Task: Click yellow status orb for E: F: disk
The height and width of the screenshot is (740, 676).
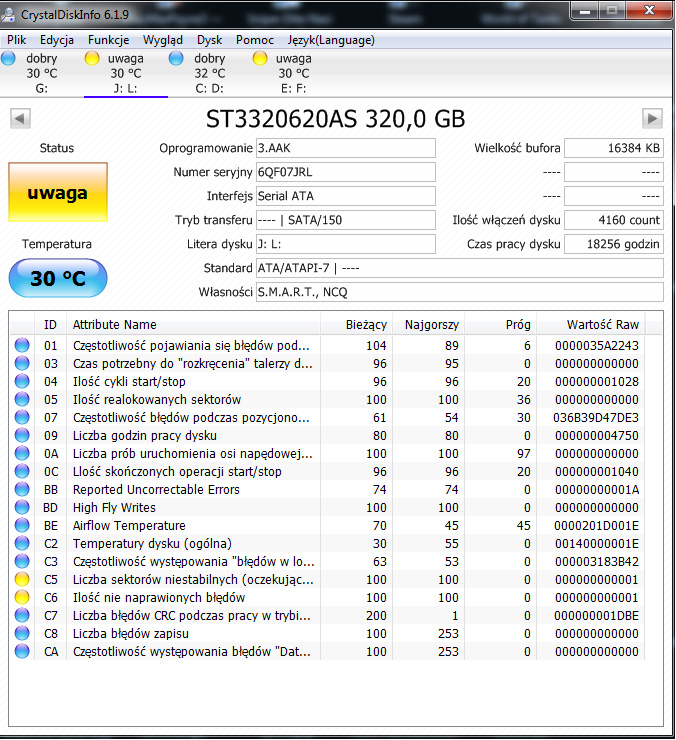Action: point(260,59)
